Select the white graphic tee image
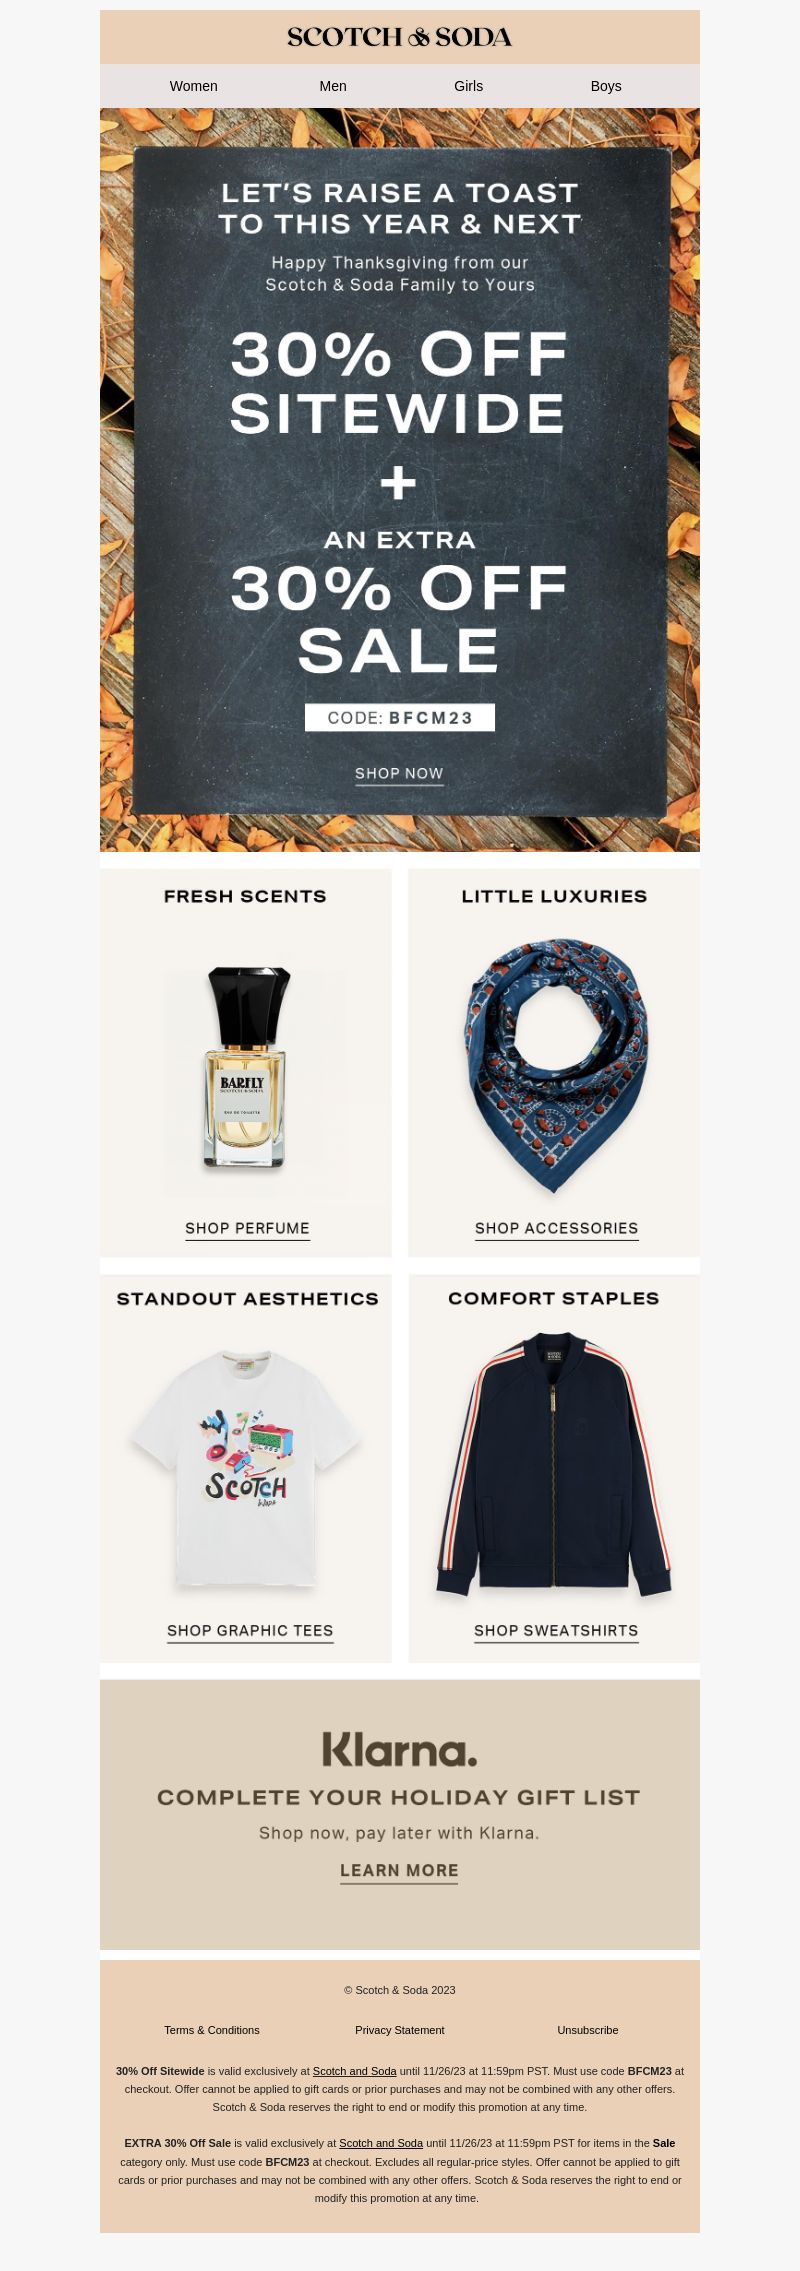 point(246,1469)
